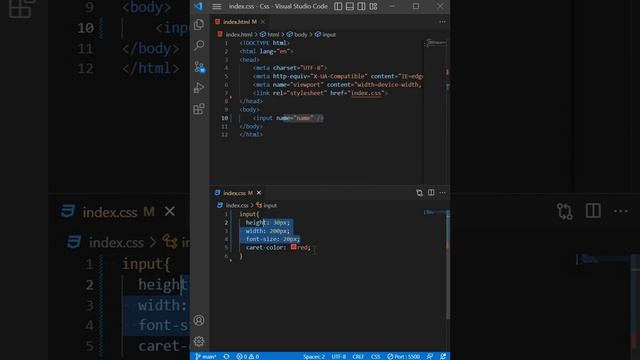640x360 pixels.
Task: Open the Accounts menu icon
Action: 199,320
